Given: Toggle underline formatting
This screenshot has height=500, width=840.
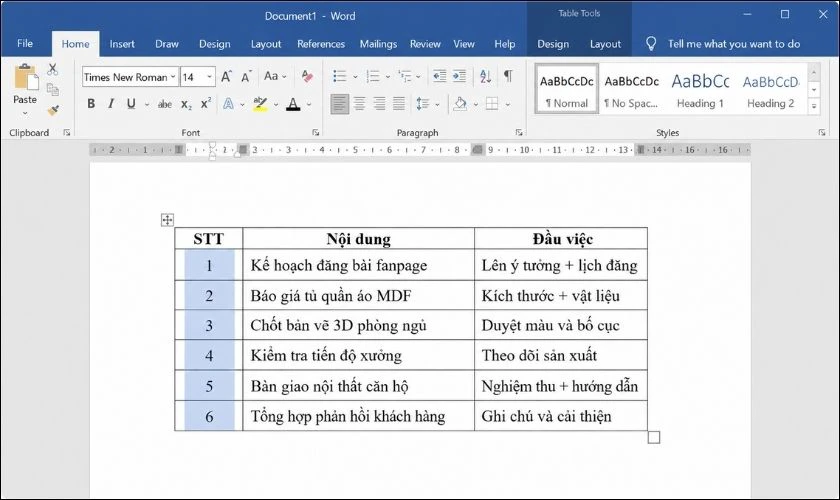Looking at the screenshot, I should (131, 104).
